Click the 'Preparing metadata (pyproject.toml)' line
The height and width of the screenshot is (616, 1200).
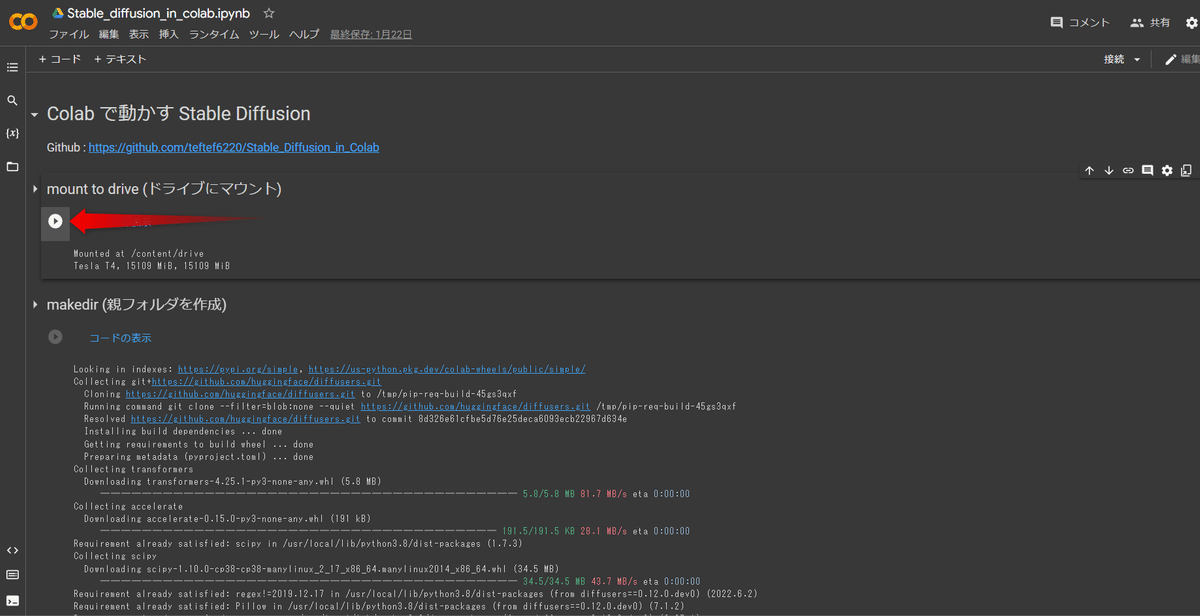coord(198,457)
